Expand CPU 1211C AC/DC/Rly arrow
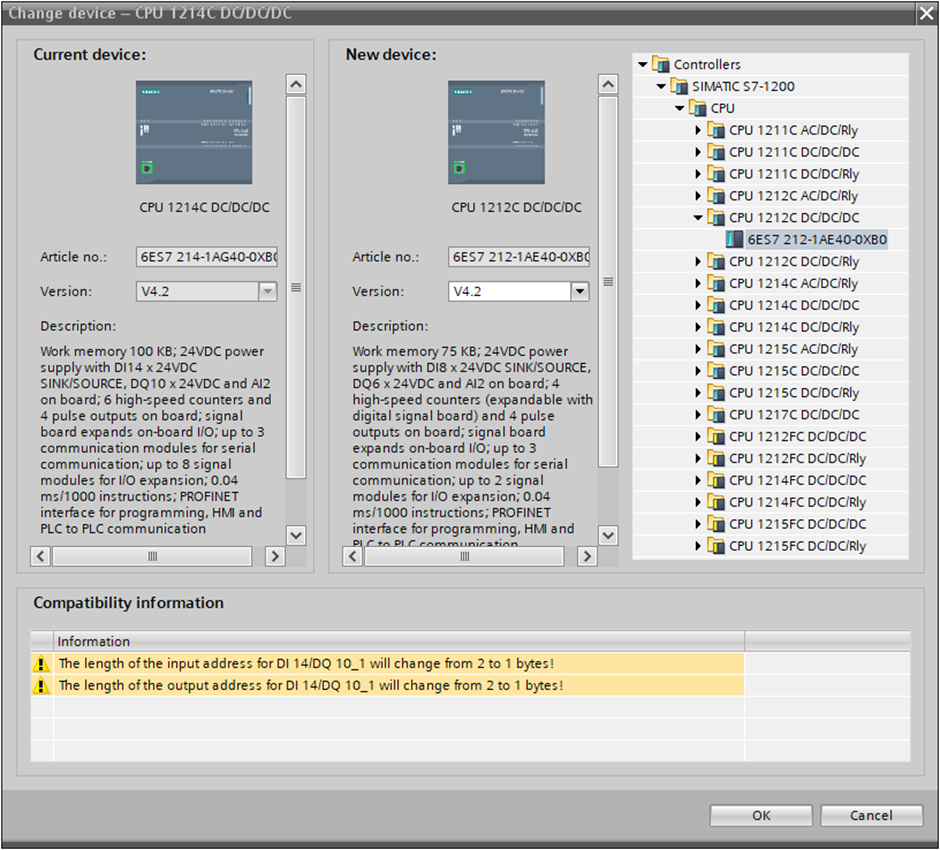Viewport: 940px width, 850px height. 698,130
